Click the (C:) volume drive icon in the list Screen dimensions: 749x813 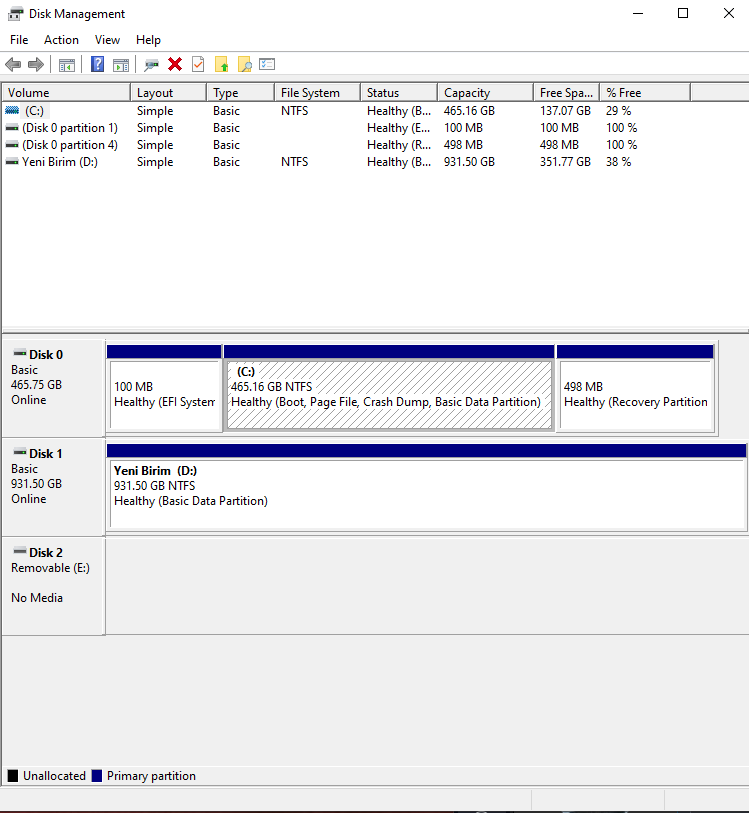(x=12, y=110)
